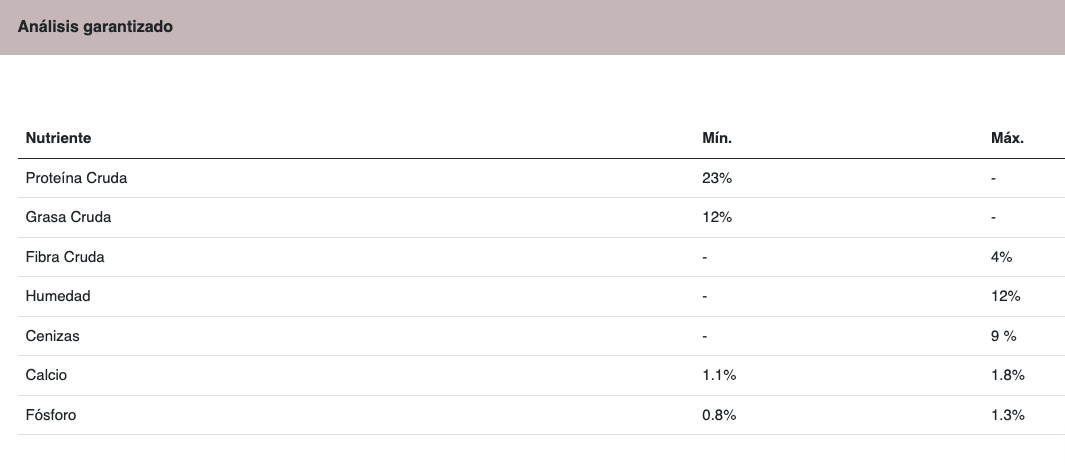
Task: Select the Proteína Cruda row label
Action: tap(76, 178)
